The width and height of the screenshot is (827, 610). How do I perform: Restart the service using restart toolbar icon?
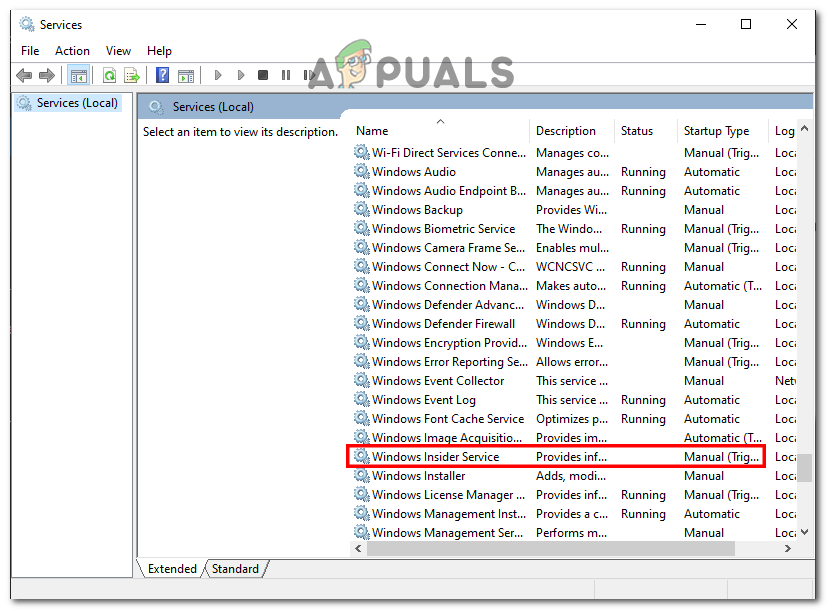click(x=308, y=74)
